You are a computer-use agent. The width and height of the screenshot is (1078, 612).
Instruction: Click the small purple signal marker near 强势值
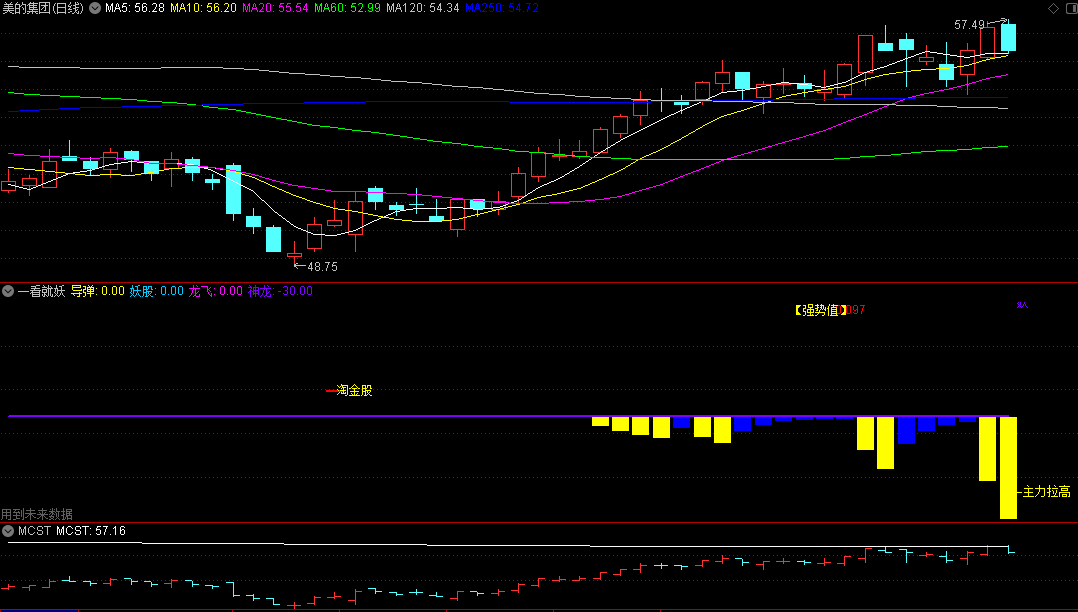click(x=1022, y=305)
